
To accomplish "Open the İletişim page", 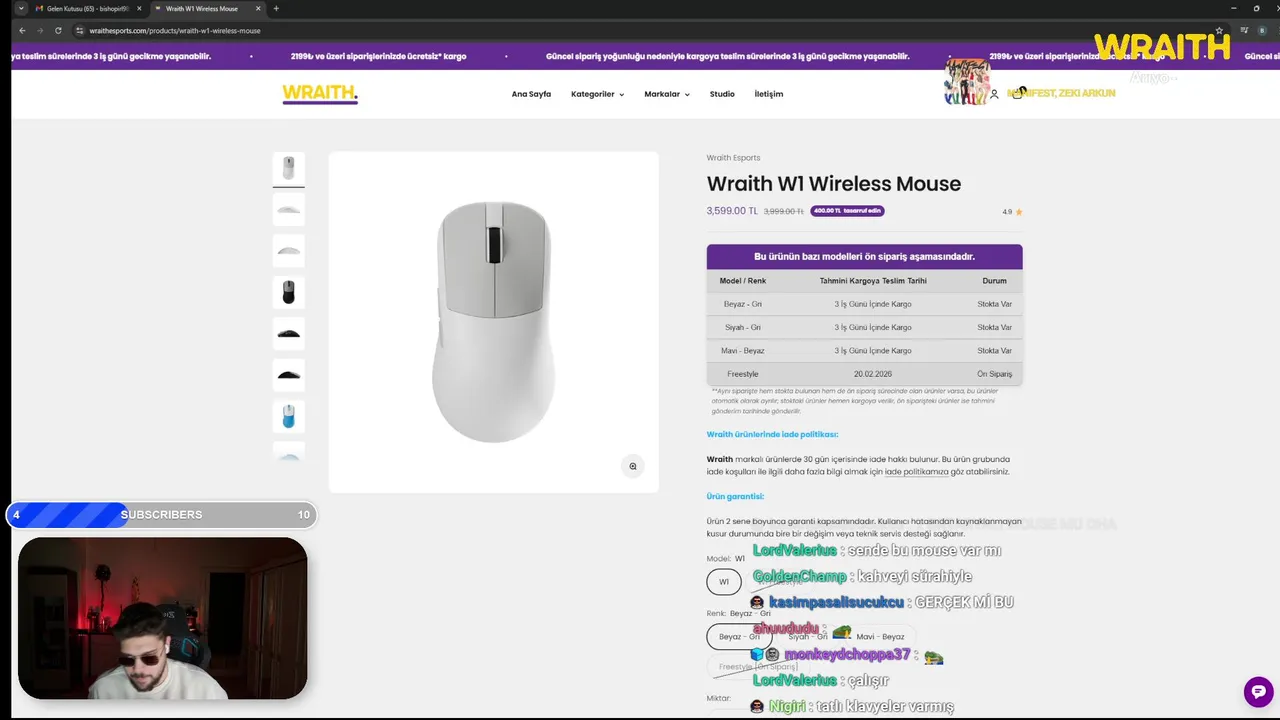I will pyautogui.click(x=768, y=94).
